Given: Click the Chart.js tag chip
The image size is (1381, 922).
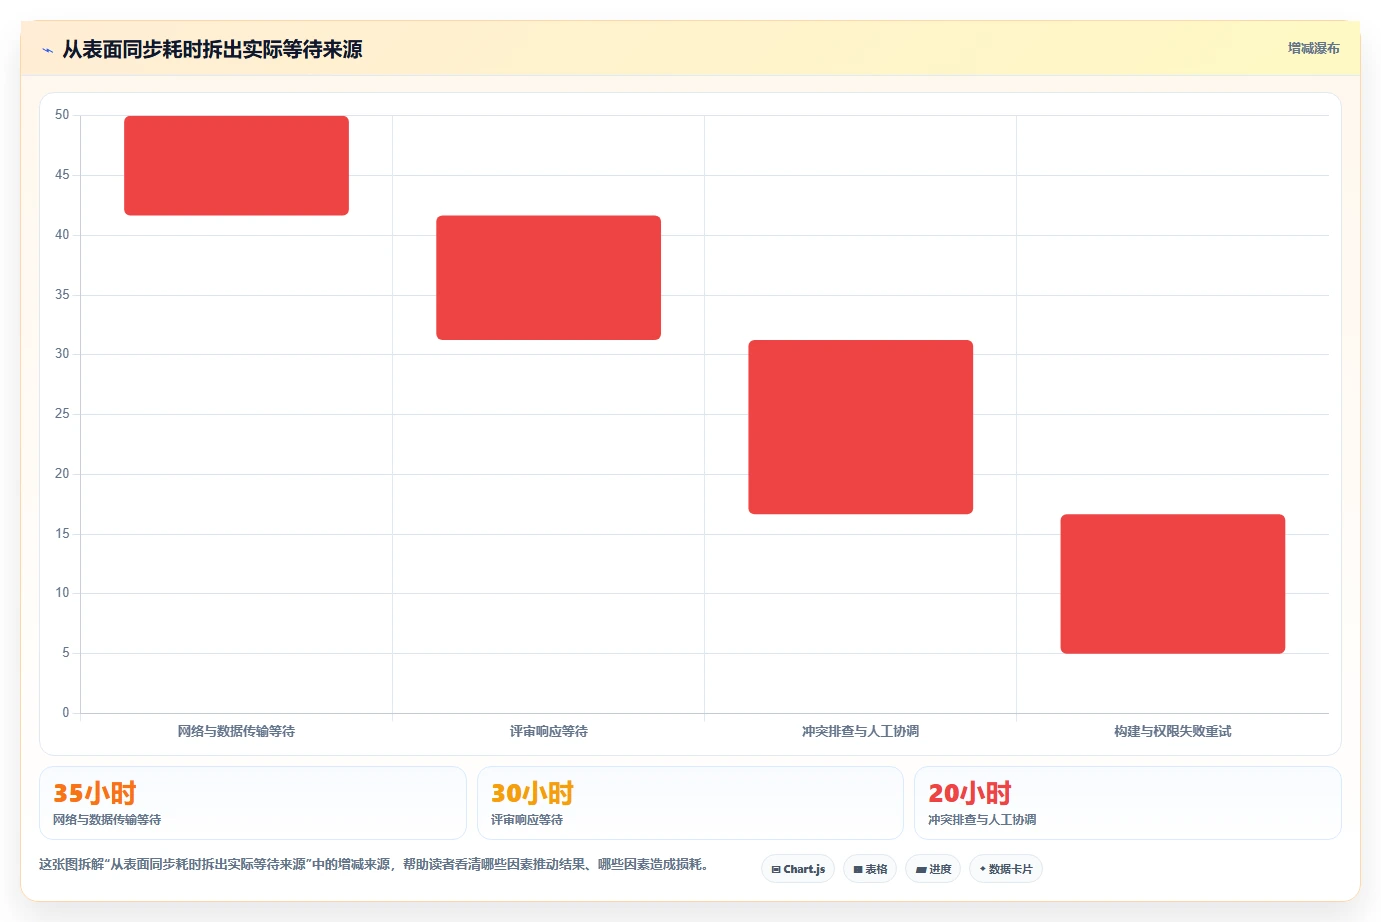Looking at the screenshot, I should coord(798,869).
